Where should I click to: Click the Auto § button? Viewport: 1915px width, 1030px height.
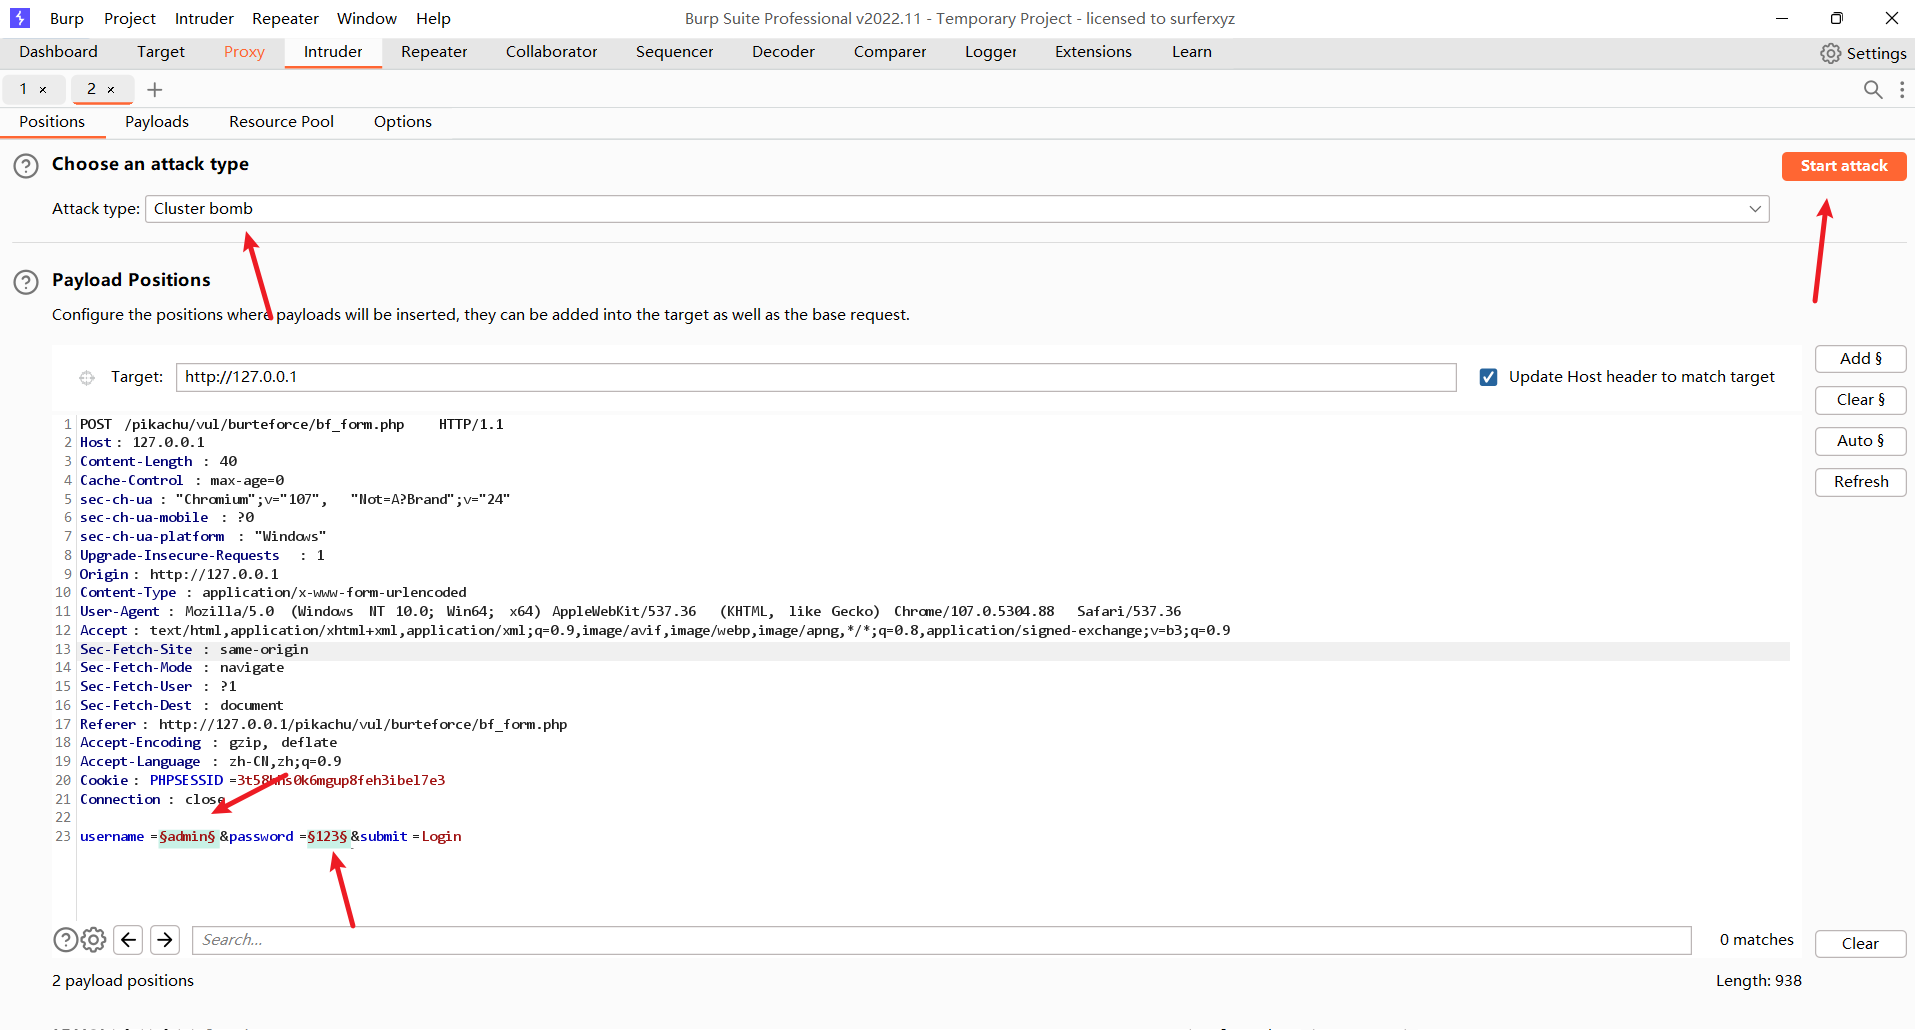point(1860,441)
